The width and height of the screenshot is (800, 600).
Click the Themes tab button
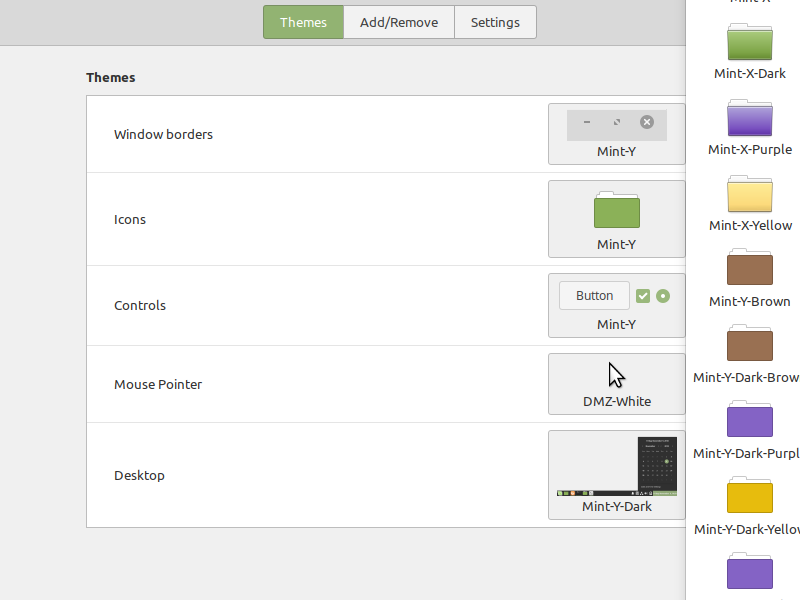(x=303, y=21)
